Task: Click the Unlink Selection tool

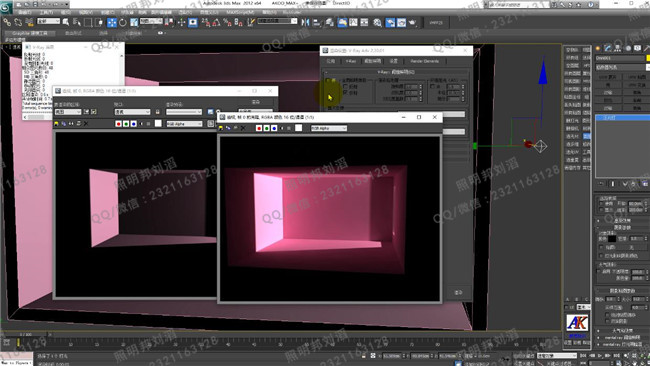Action: pos(18,22)
